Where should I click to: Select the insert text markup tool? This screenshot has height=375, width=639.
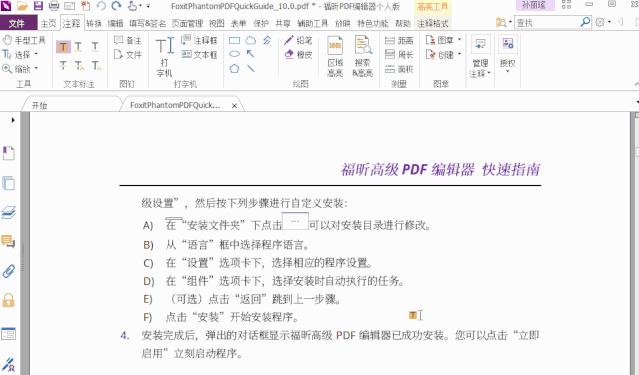(96, 65)
